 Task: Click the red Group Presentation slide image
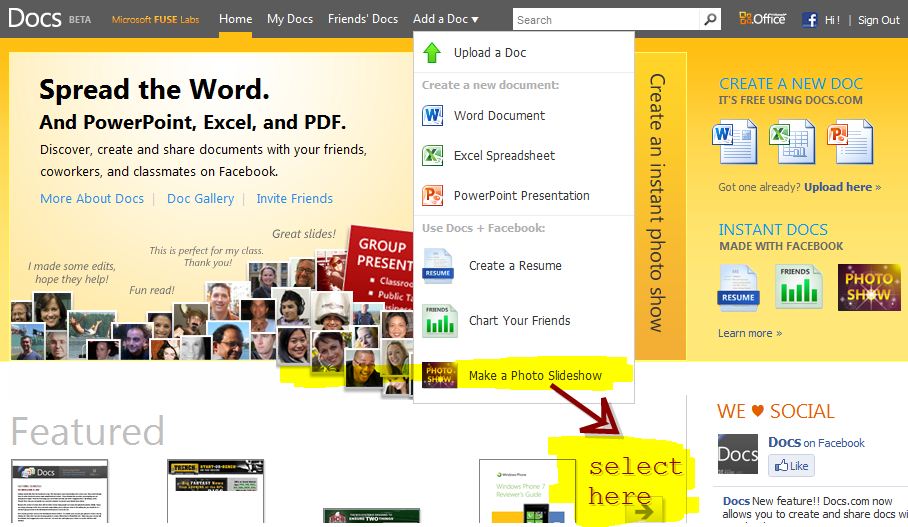pyautogui.click(x=381, y=266)
